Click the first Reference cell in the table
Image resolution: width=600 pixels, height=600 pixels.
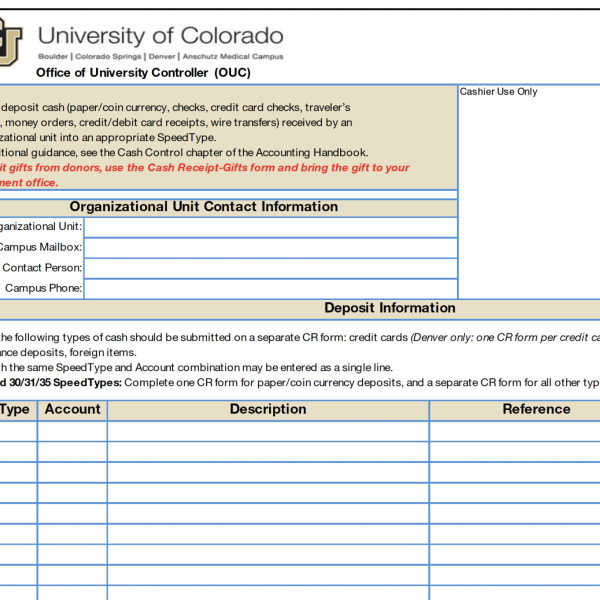click(515, 431)
